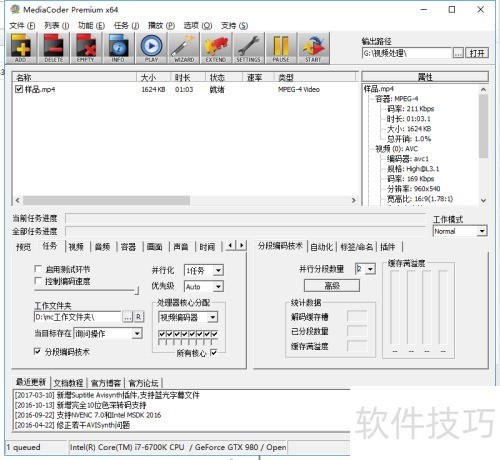The height and width of the screenshot is (460, 500).
Task: Click the START transcoding icon
Action: [313, 48]
